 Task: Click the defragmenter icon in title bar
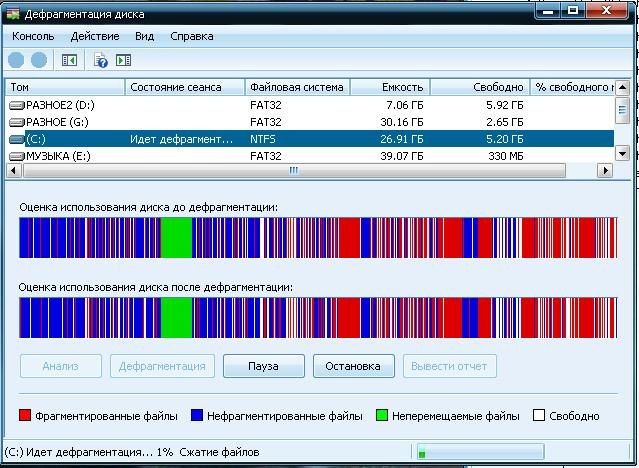pos(13,13)
